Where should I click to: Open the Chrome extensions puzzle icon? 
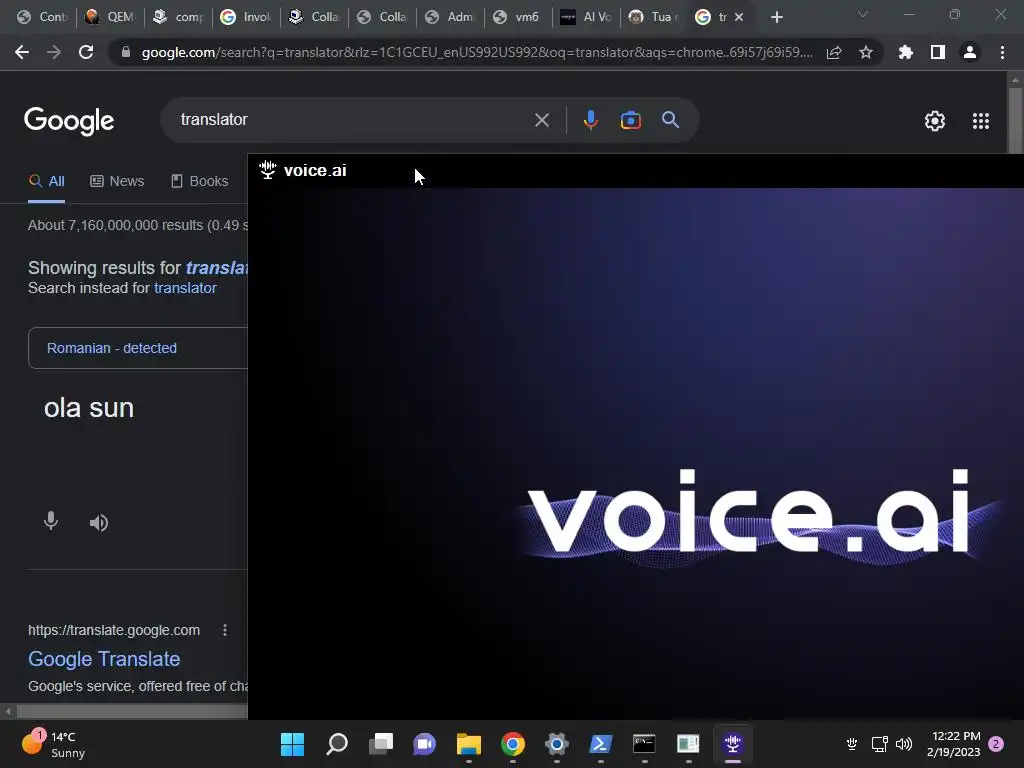click(x=905, y=52)
